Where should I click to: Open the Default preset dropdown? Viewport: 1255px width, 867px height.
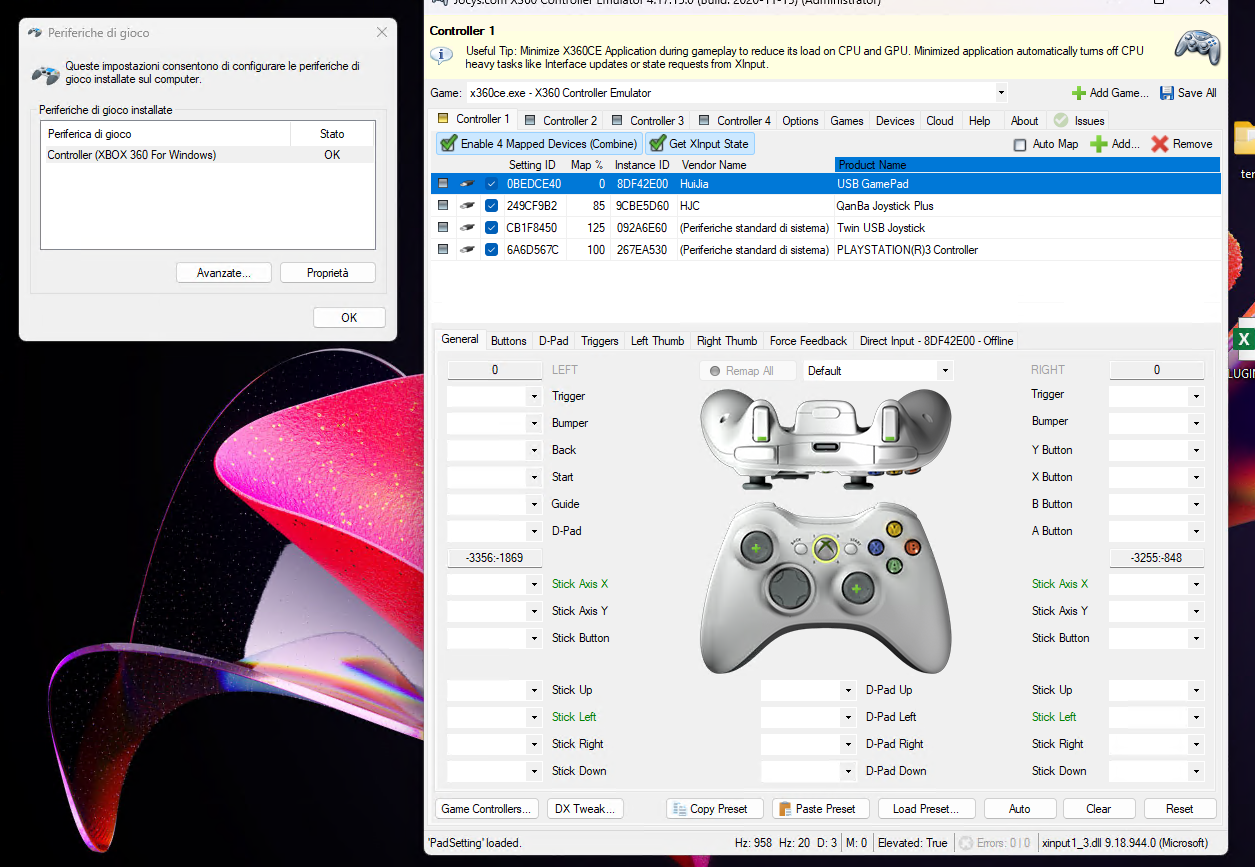coord(945,371)
